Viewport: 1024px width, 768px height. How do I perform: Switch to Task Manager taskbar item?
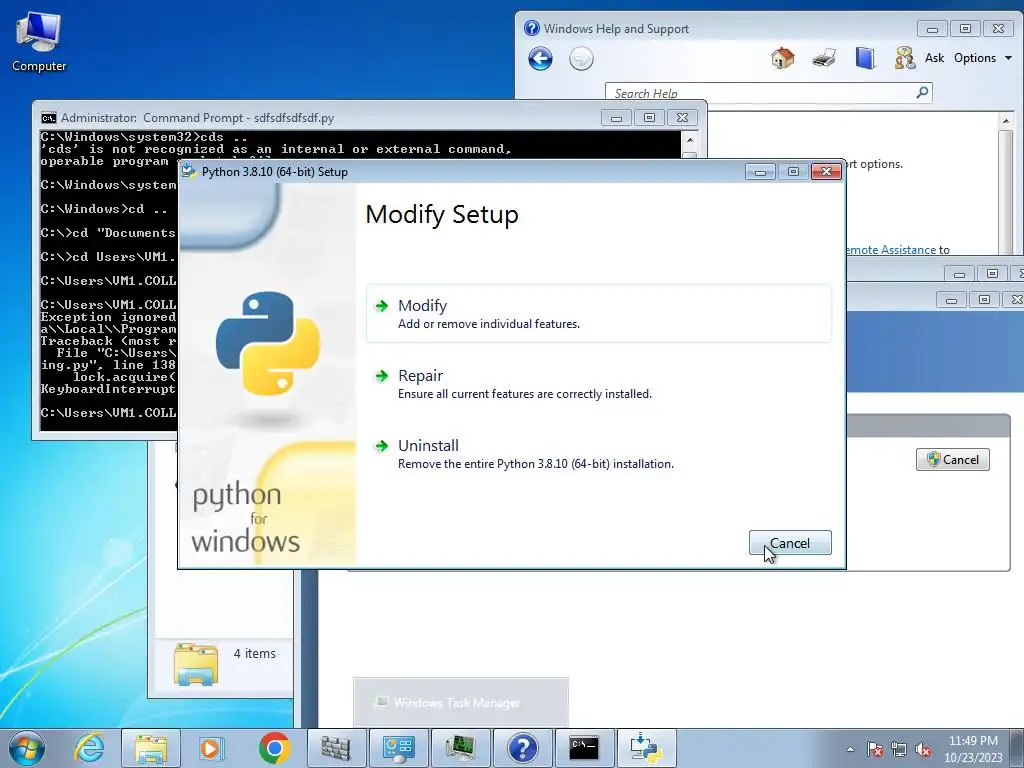click(460, 748)
